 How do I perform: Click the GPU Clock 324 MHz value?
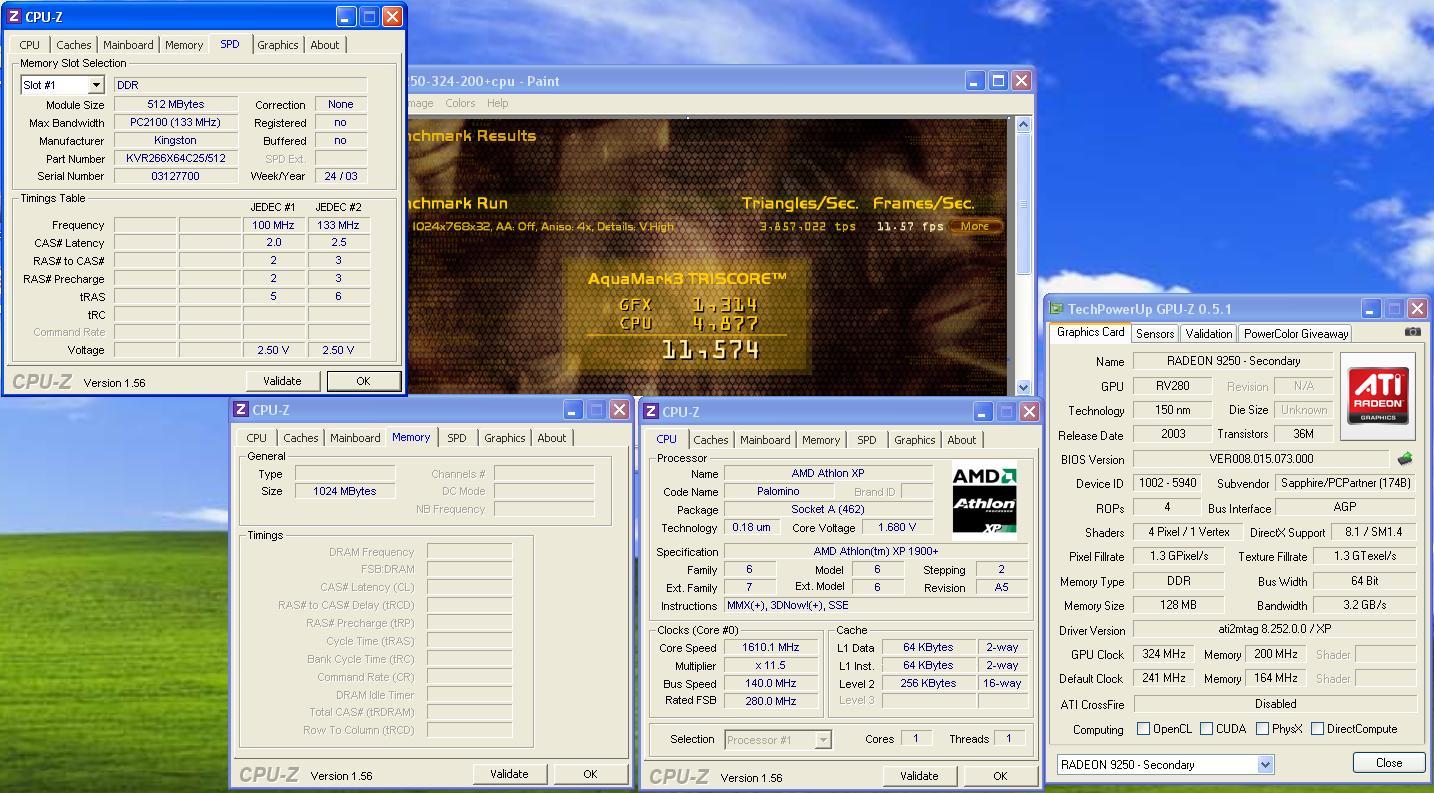click(x=1164, y=654)
